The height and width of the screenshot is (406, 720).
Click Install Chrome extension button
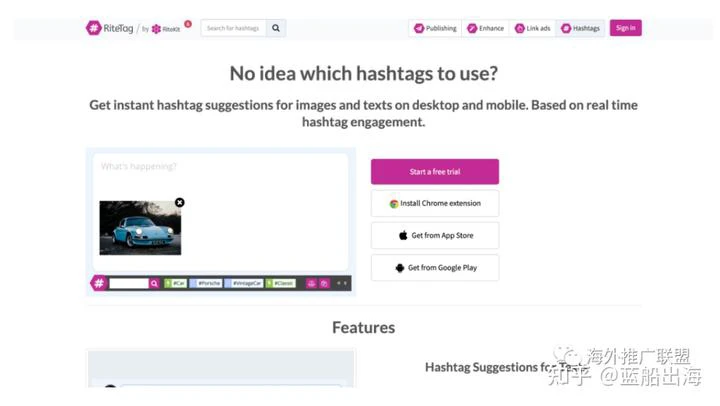[435, 203]
